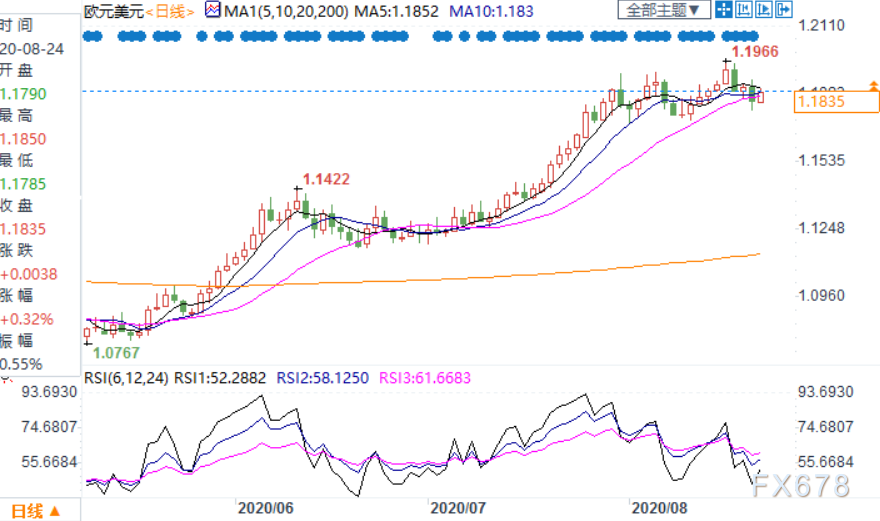Click the 1.1422 peak price marker
This screenshot has height=521, width=880.
click(x=326, y=179)
